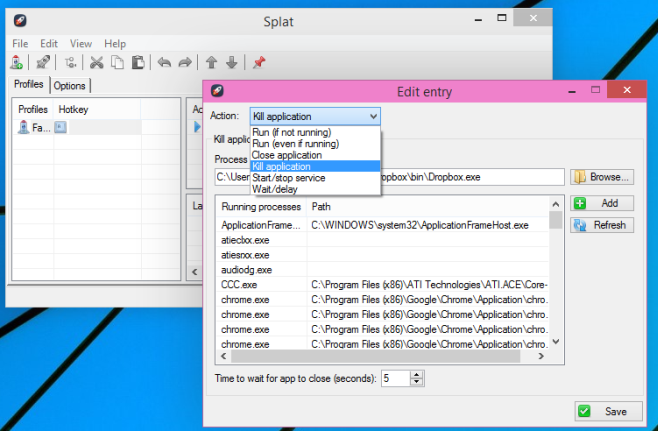Click the Refresh button
Viewport: 658px width, 431px height.
[x=602, y=225]
